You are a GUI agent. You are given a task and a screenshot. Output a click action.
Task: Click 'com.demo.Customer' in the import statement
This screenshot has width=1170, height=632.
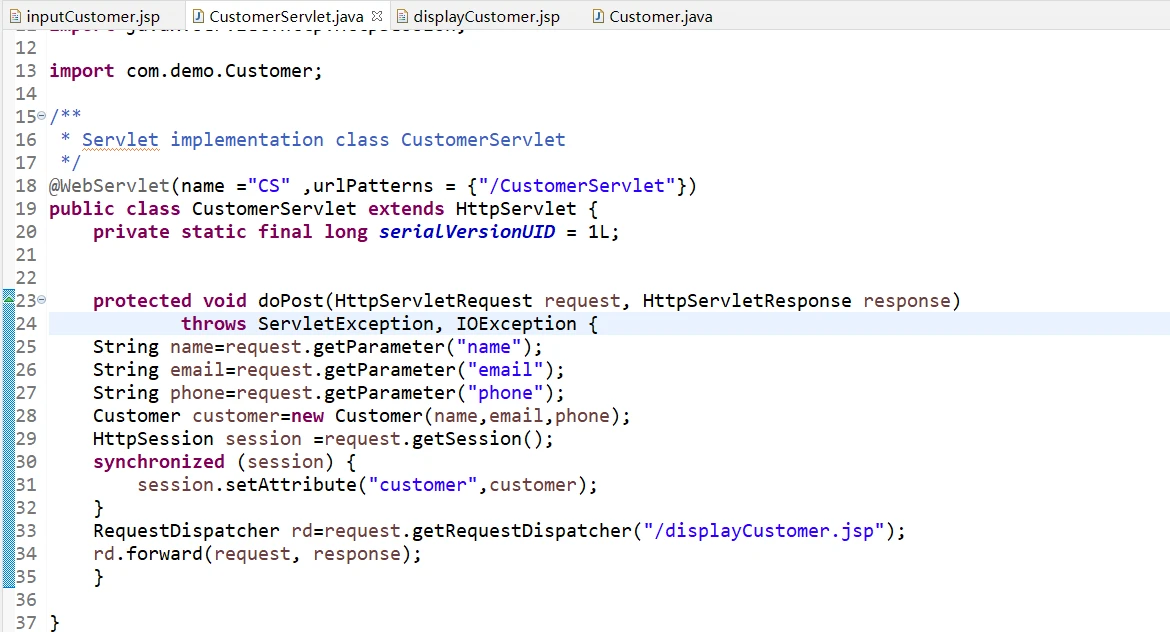pos(219,71)
